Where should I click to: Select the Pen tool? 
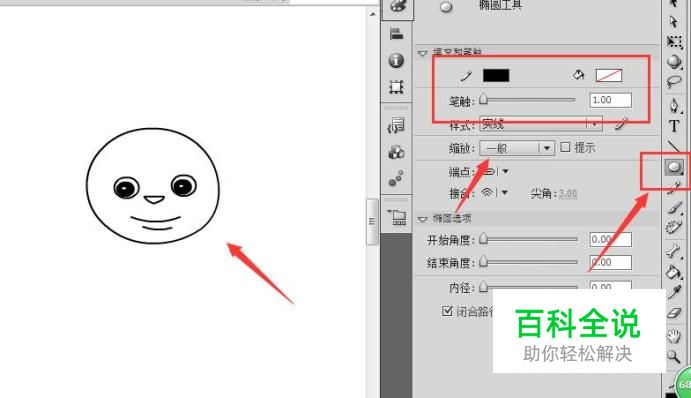(x=674, y=106)
